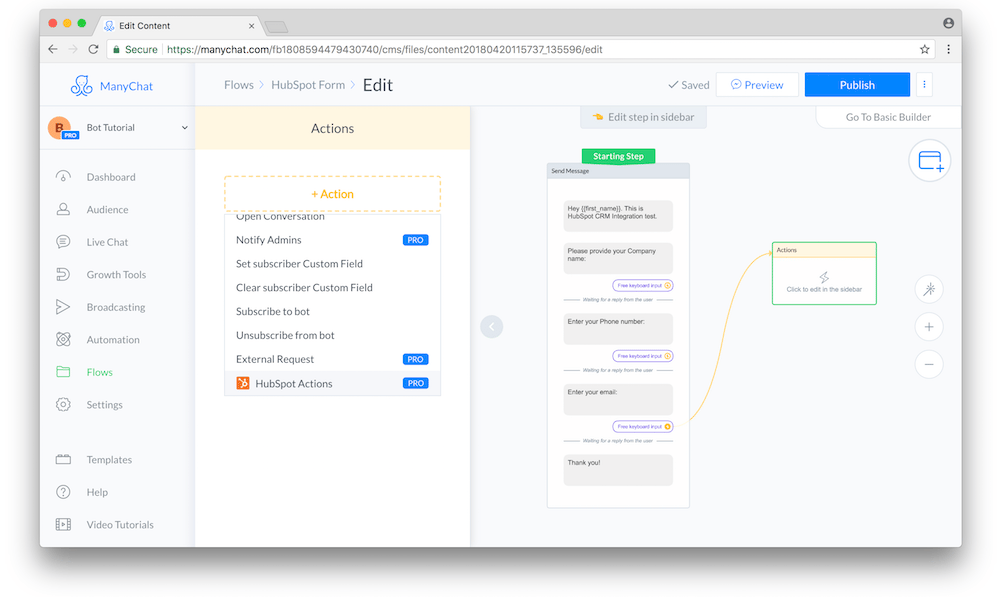Screen dimensions: 1000x597
Task: Click the browser back arrow
Action: (53, 49)
